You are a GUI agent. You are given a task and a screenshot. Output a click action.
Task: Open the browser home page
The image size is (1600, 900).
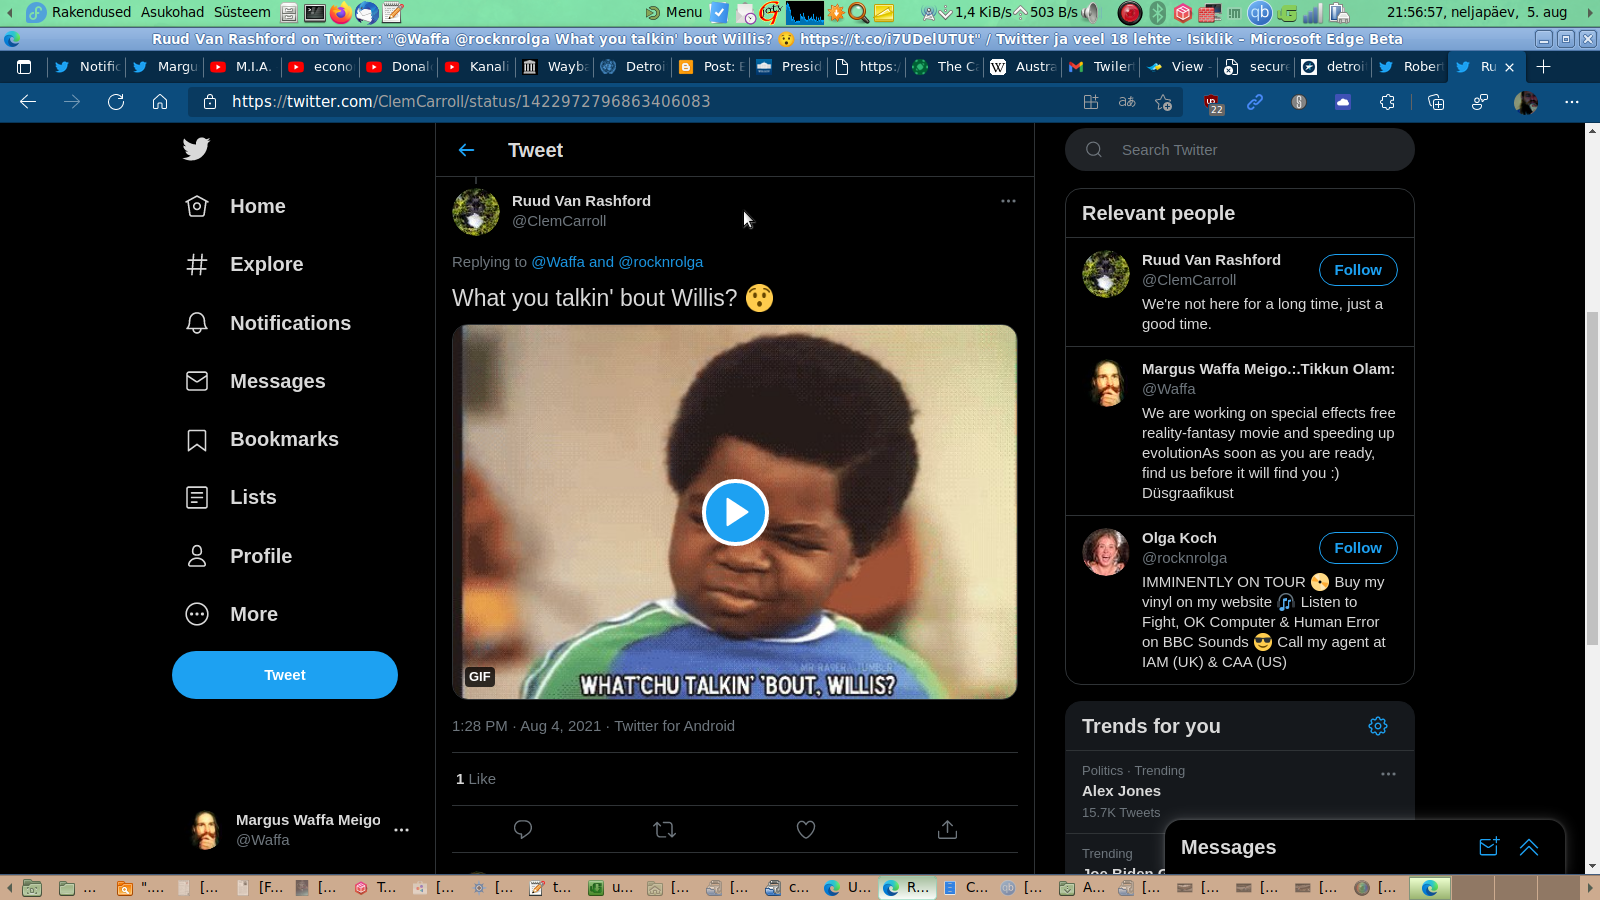click(x=160, y=102)
